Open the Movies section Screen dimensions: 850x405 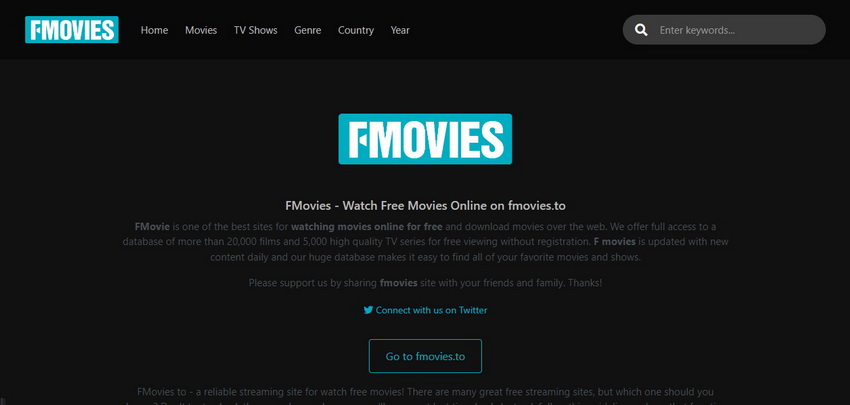pos(201,30)
